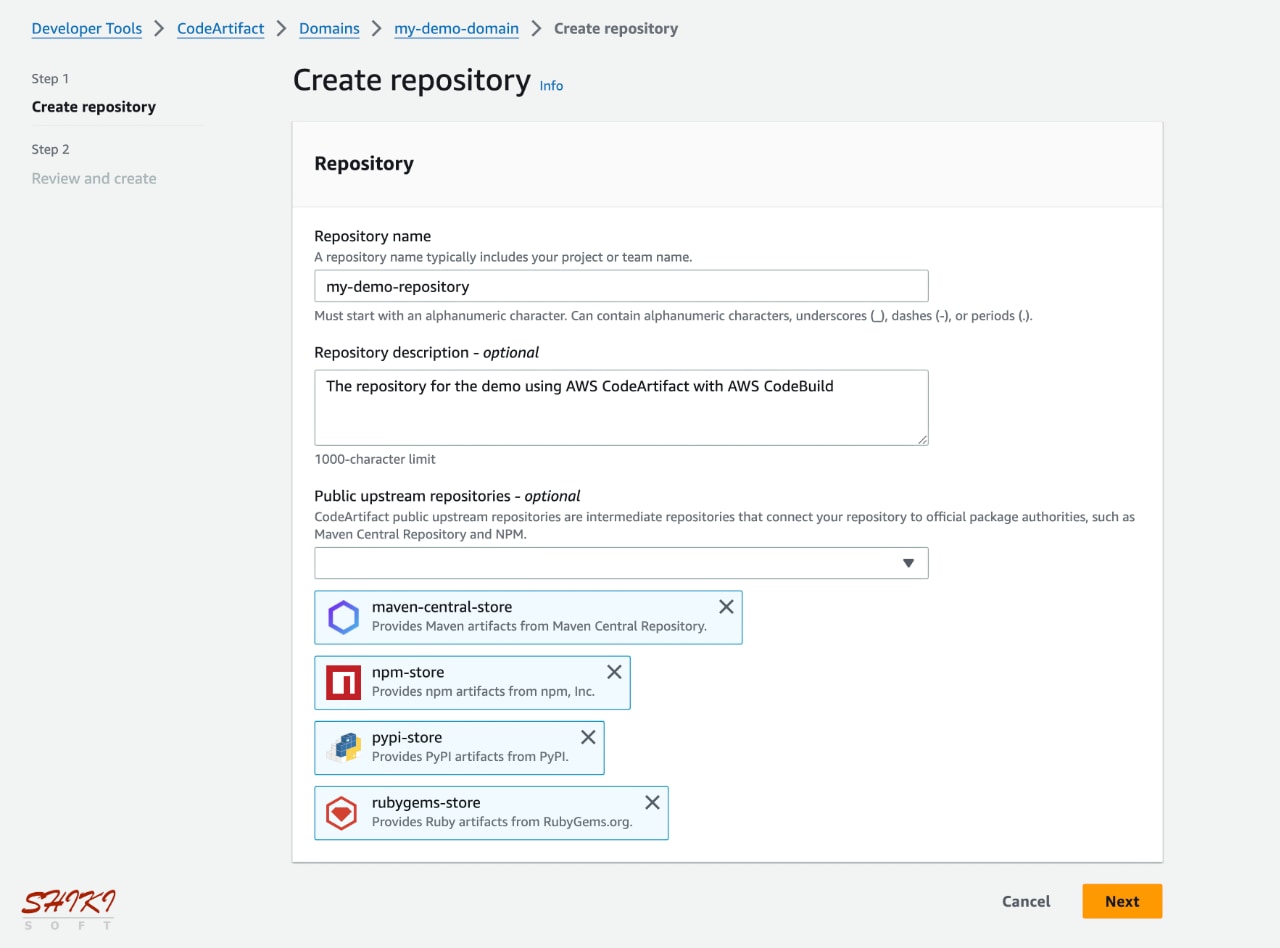Click 'Provides npm artifacts from npm, Inc.' text
Image resolution: width=1280 pixels, height=948 pixels.
point(483,691)
